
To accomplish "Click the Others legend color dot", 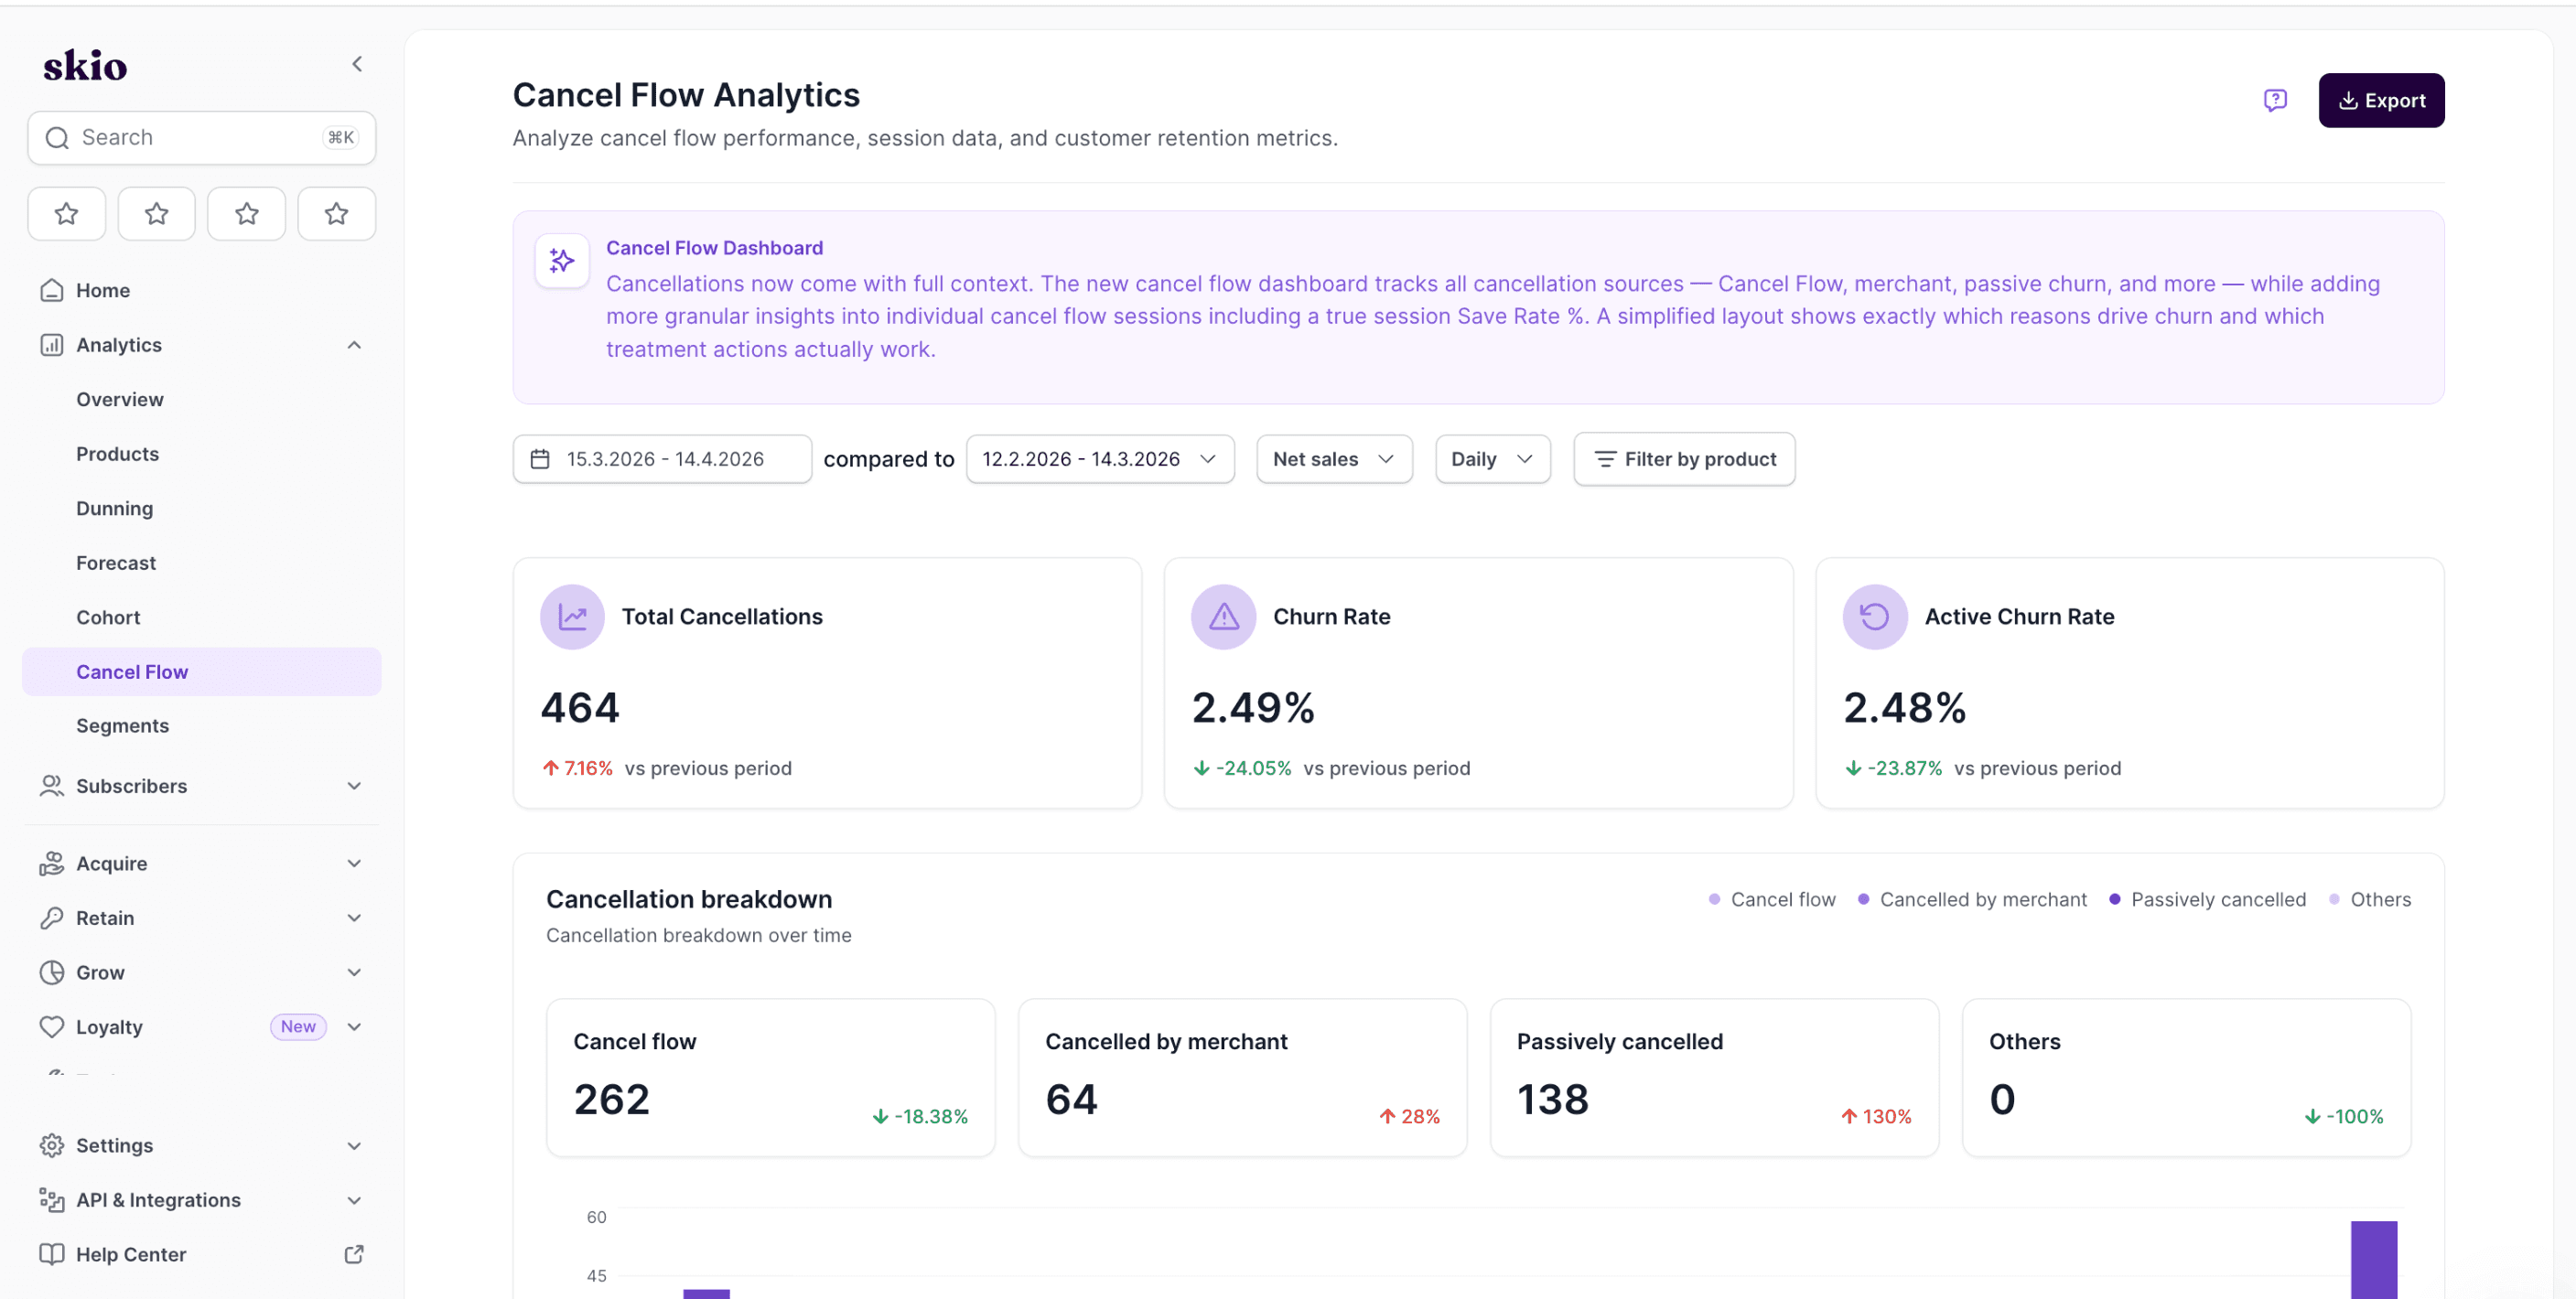I will tap(2334, 899).
